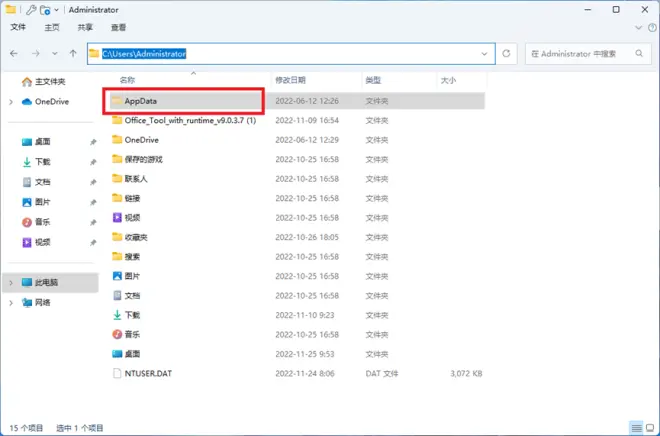The image size is (660, 436).
Task: Open the 主页 ribbon tab
Action: (x=52, y=27)
